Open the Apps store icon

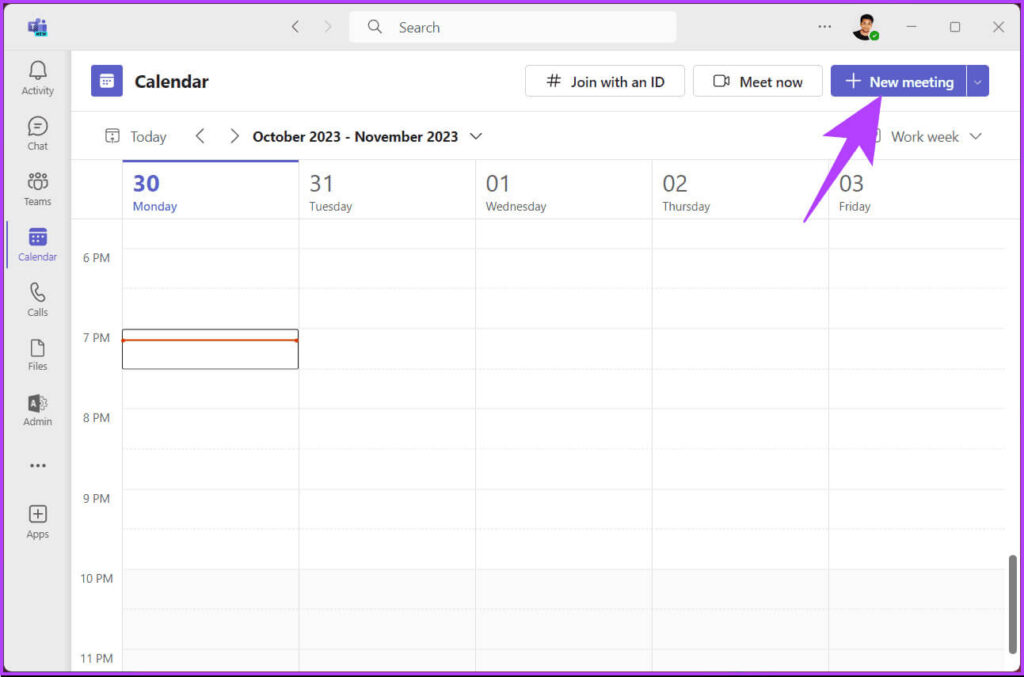[37, 522]
